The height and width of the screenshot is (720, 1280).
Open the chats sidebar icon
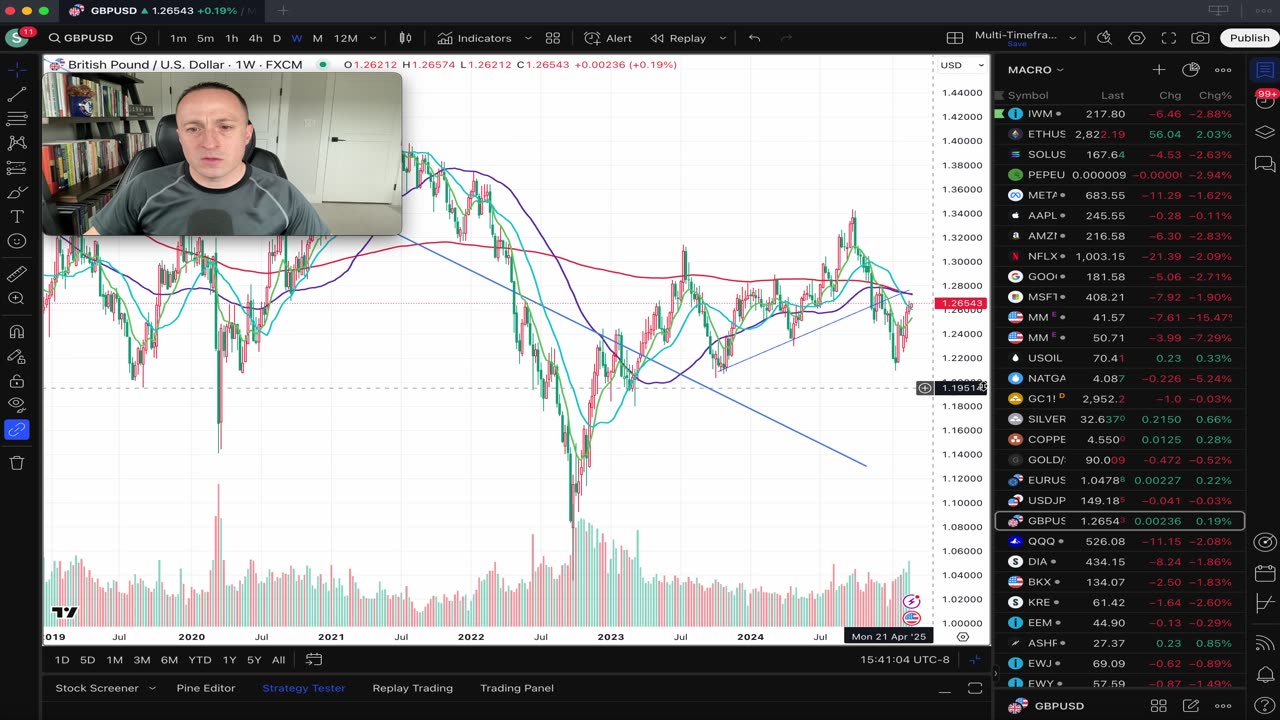tap(1265, 164)
